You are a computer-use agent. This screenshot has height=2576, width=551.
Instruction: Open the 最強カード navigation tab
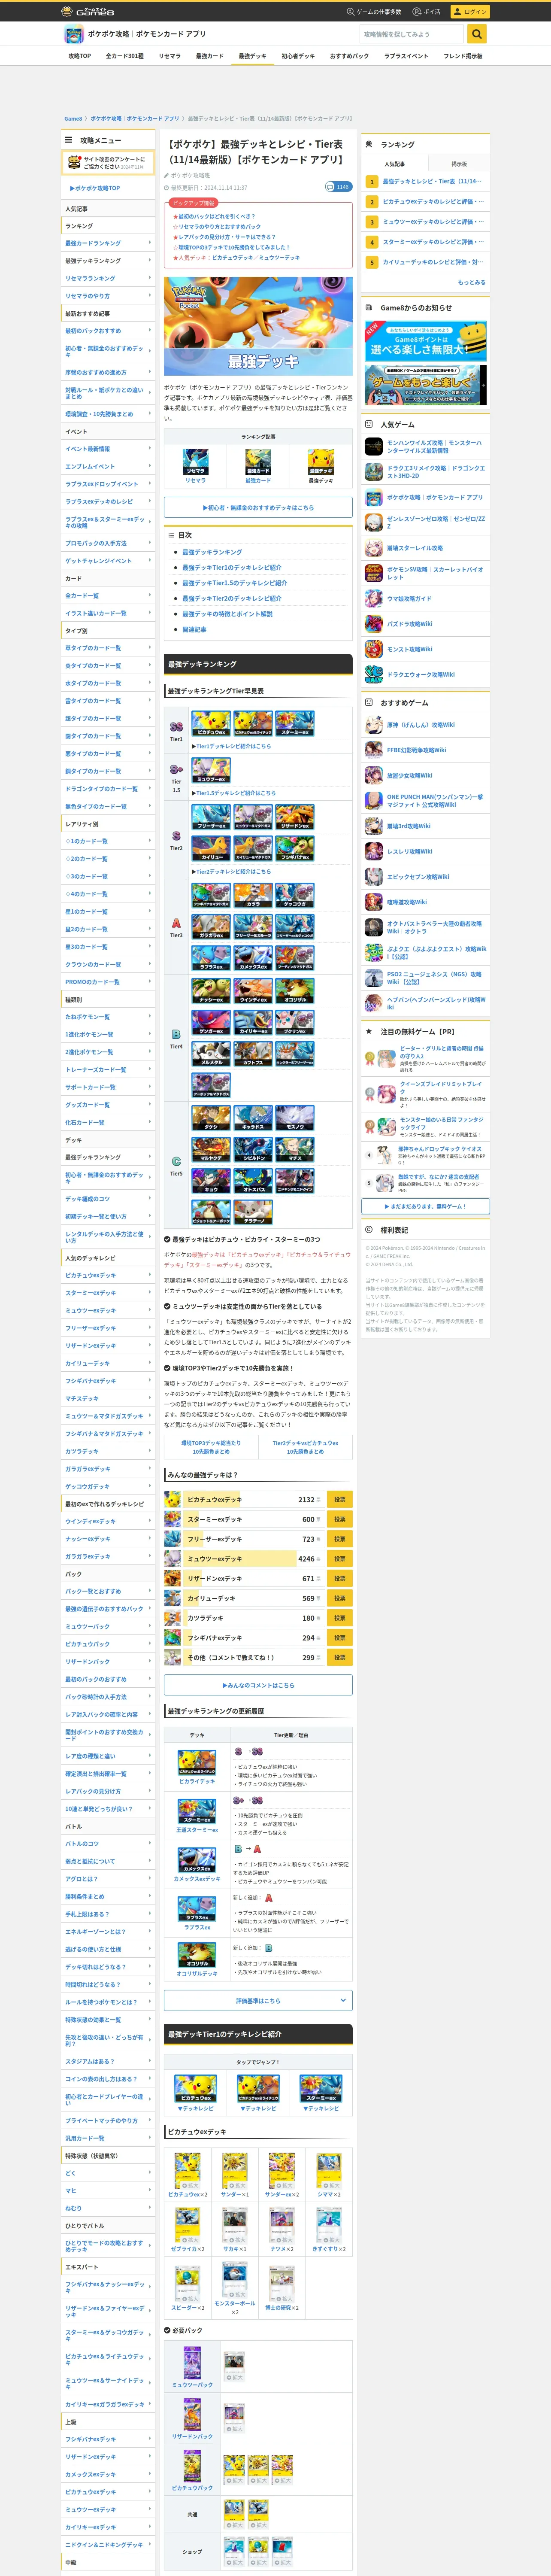[209, 56]
